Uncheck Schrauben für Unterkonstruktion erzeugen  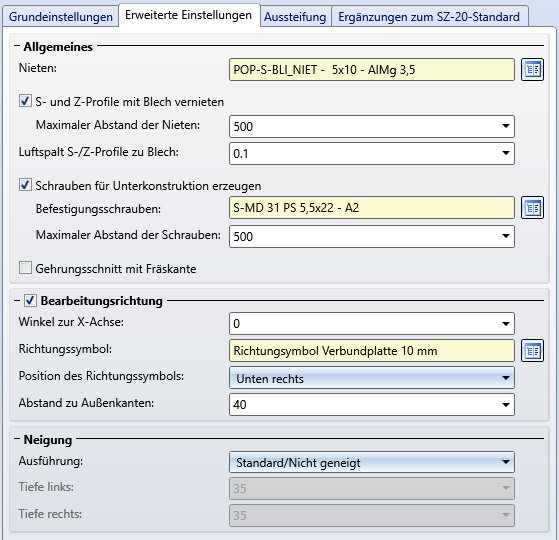[25, 185]
